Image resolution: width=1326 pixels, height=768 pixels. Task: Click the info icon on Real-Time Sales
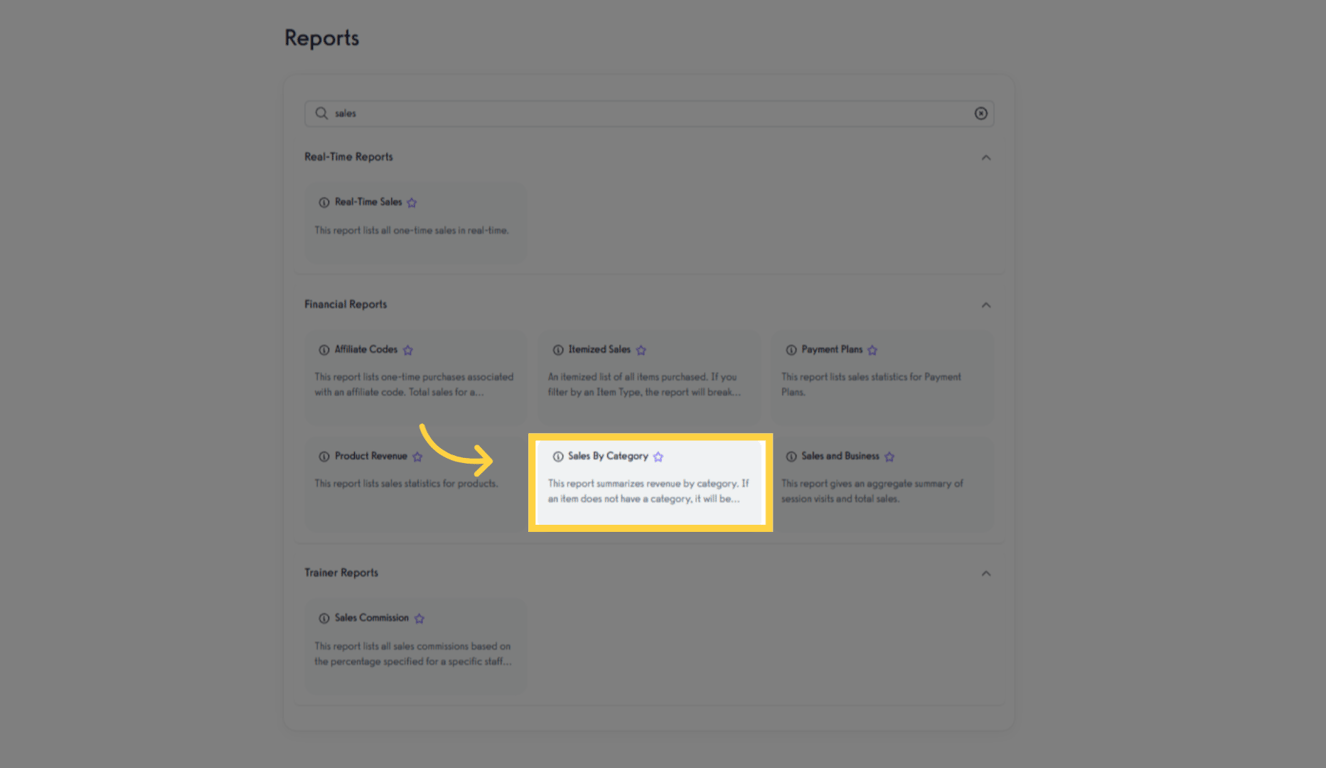pos(324,202)
